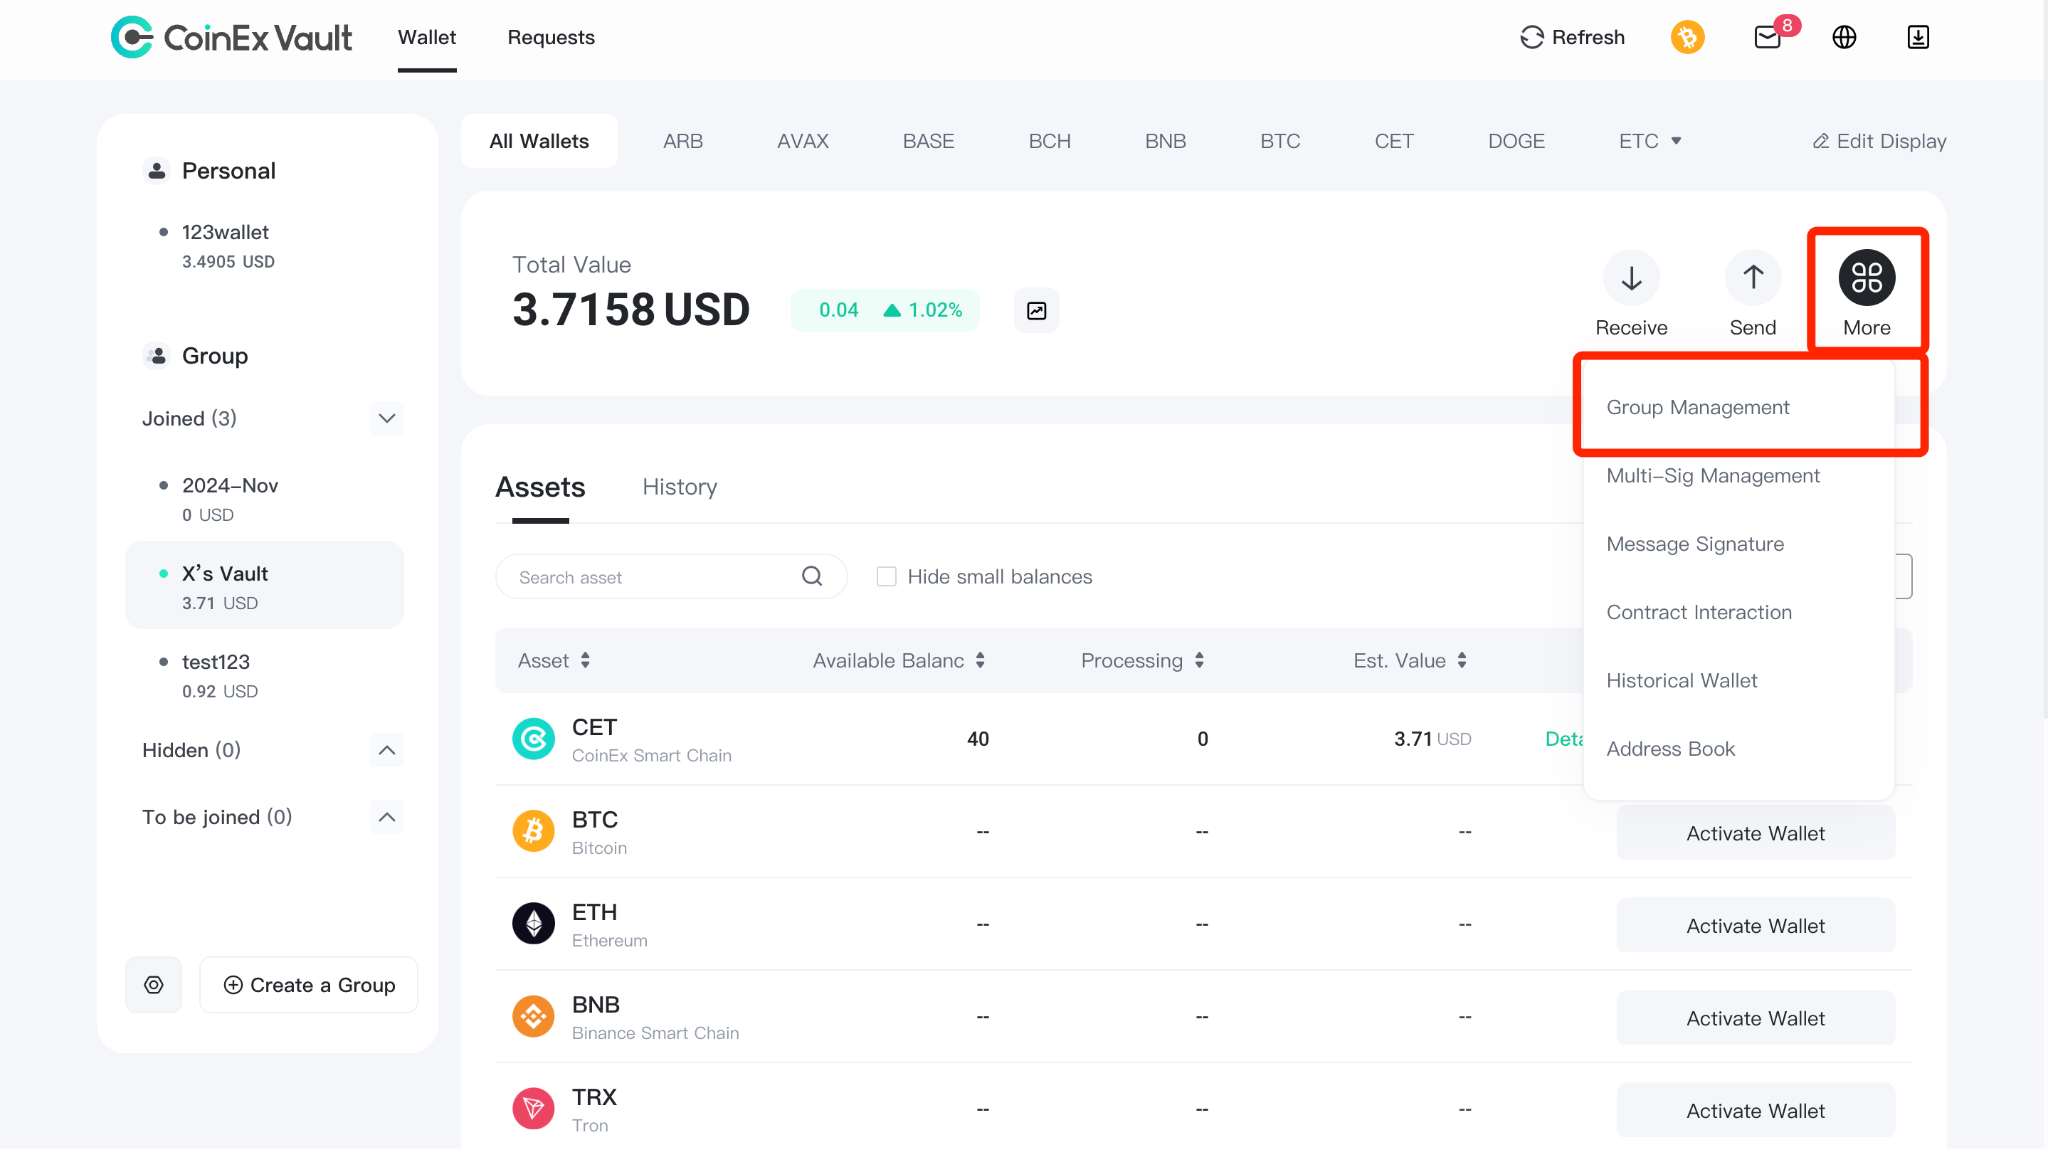Sort by Est. Value arrows

[x=1462, y=660]
